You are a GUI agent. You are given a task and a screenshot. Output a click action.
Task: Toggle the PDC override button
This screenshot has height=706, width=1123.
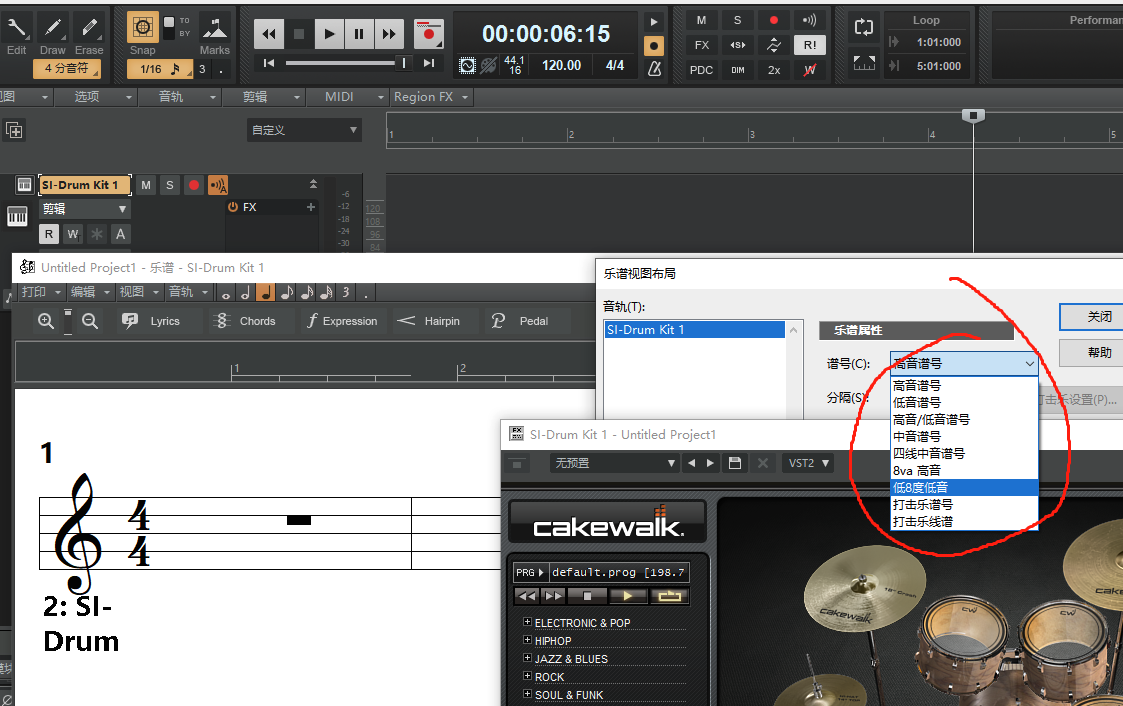701,69
